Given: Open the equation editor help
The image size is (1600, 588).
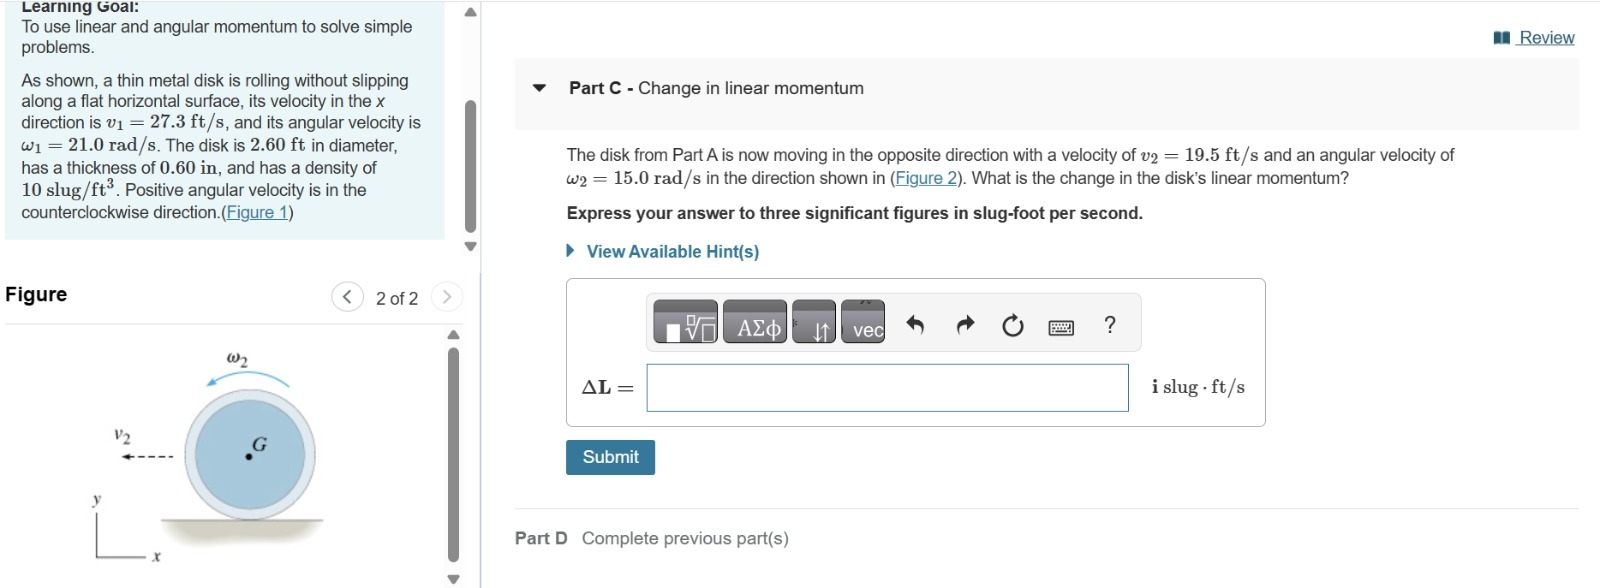Looking at the screenshot, I should click(1108, 325).
